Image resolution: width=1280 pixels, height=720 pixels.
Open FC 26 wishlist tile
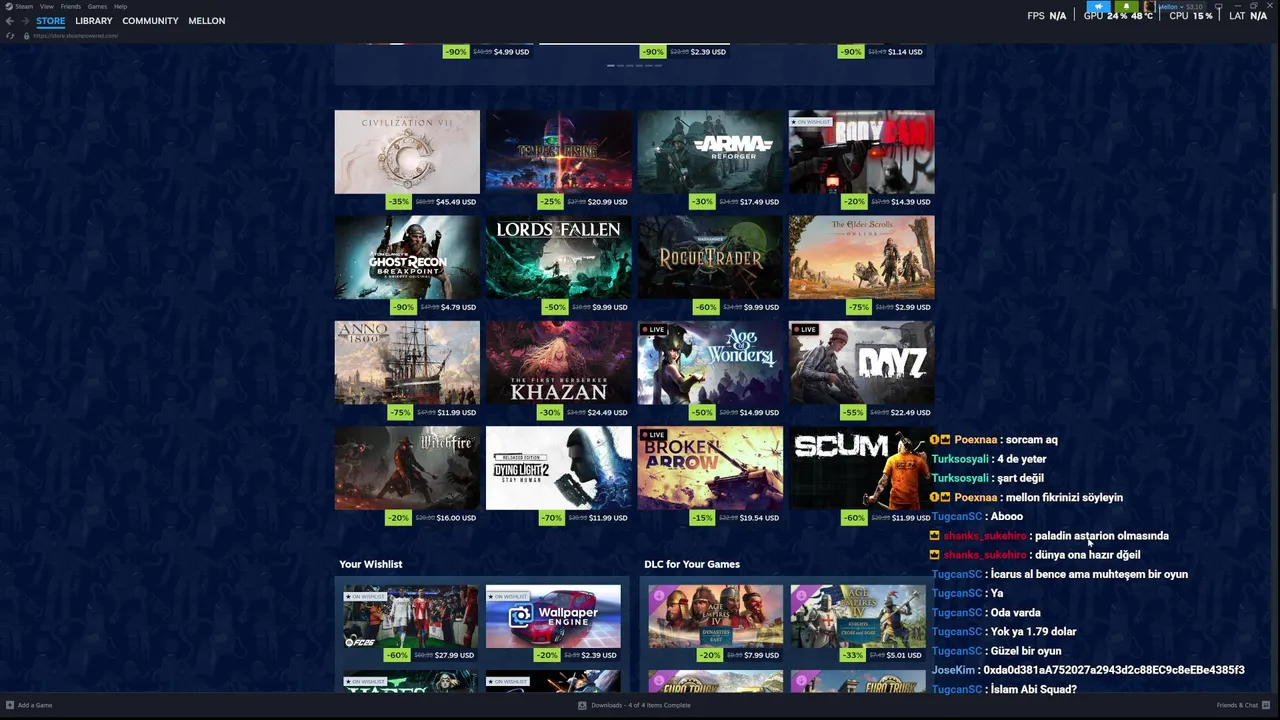(410, 617)
